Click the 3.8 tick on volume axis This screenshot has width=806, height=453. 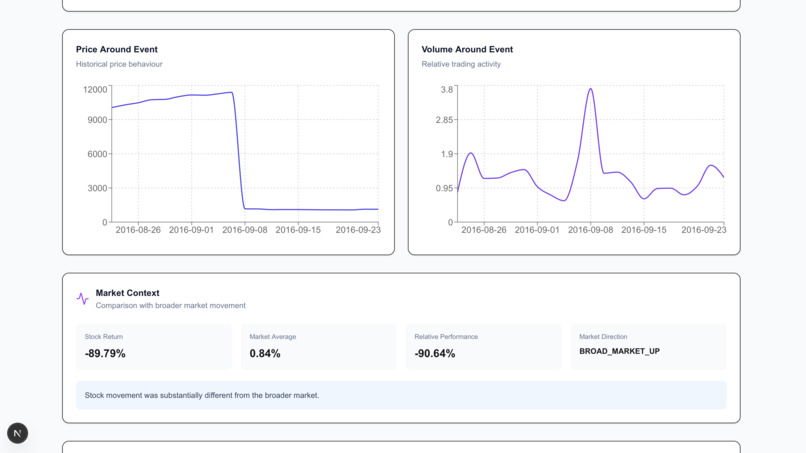(x=447, y=89)
